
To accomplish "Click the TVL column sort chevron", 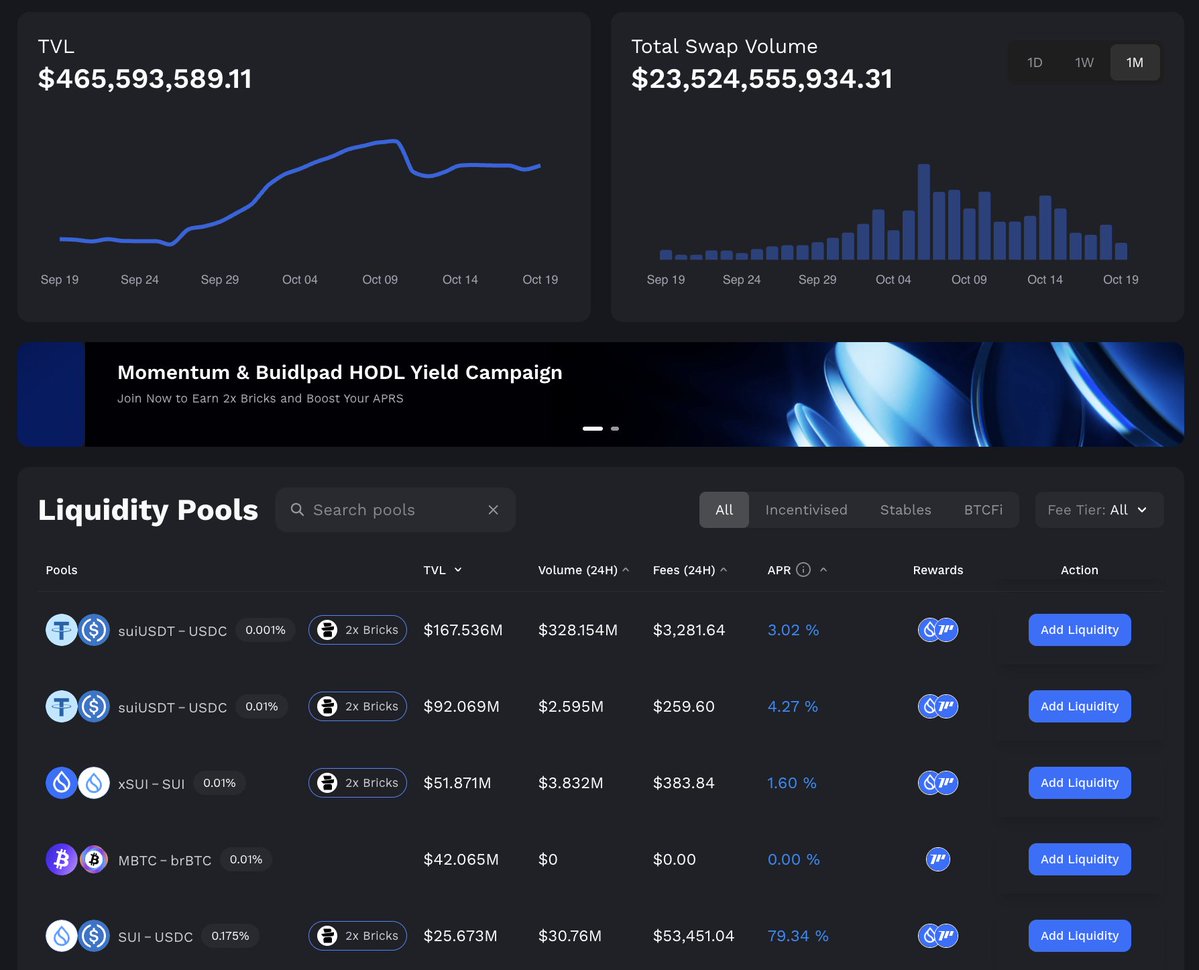I will tap(459, 569).
